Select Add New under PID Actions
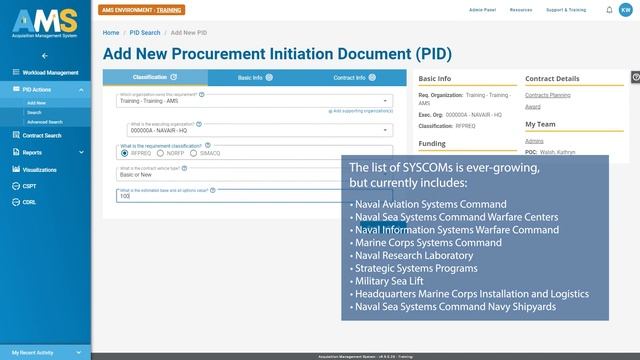640x360 pixels. [x=36, y=103]
